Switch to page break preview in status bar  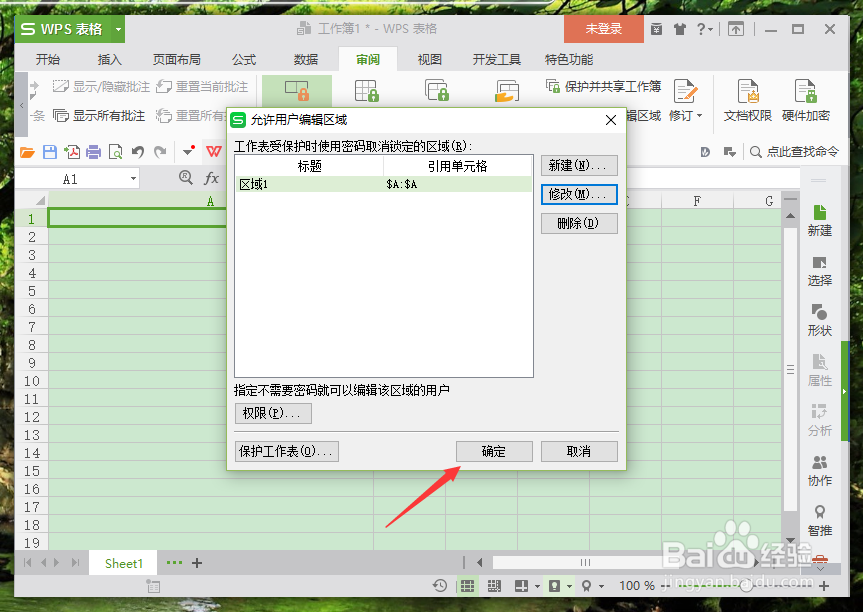494,585
